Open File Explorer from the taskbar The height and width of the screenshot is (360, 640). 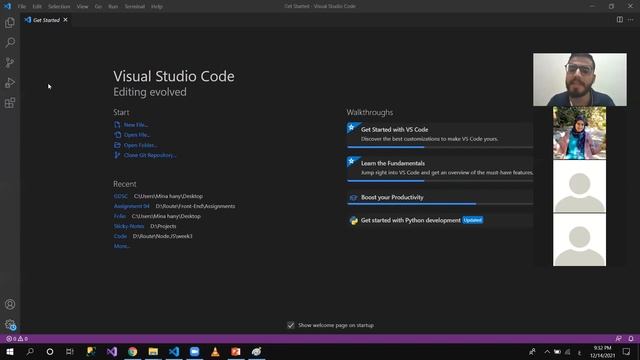pos(153,351)
